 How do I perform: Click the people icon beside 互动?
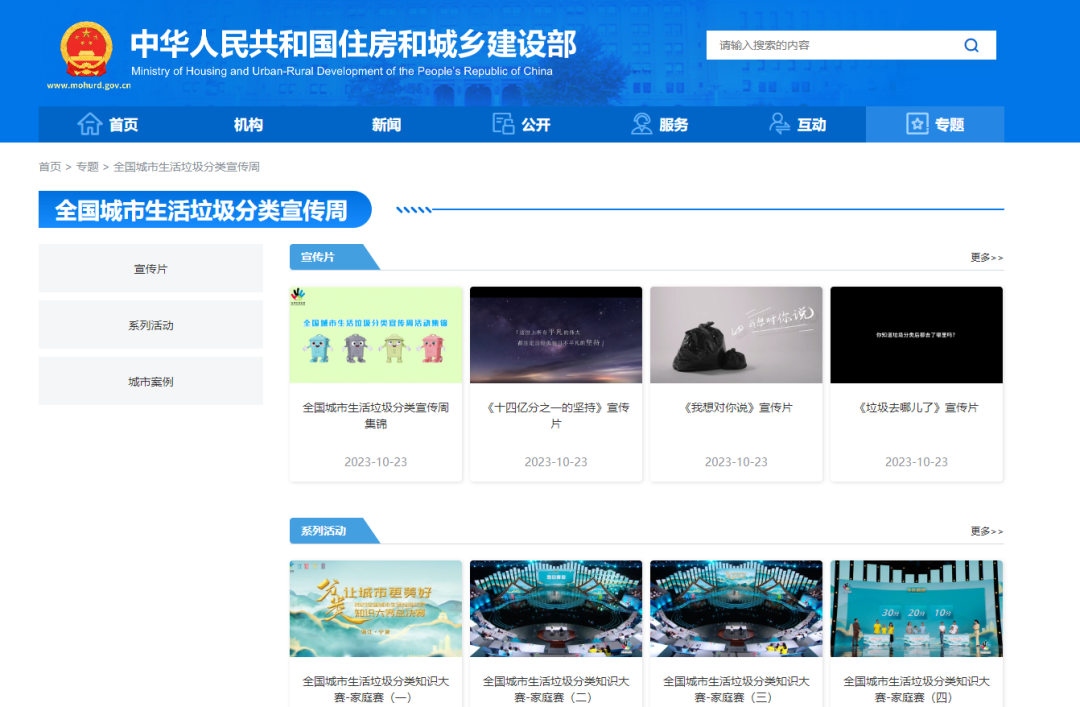click(781, 124)
